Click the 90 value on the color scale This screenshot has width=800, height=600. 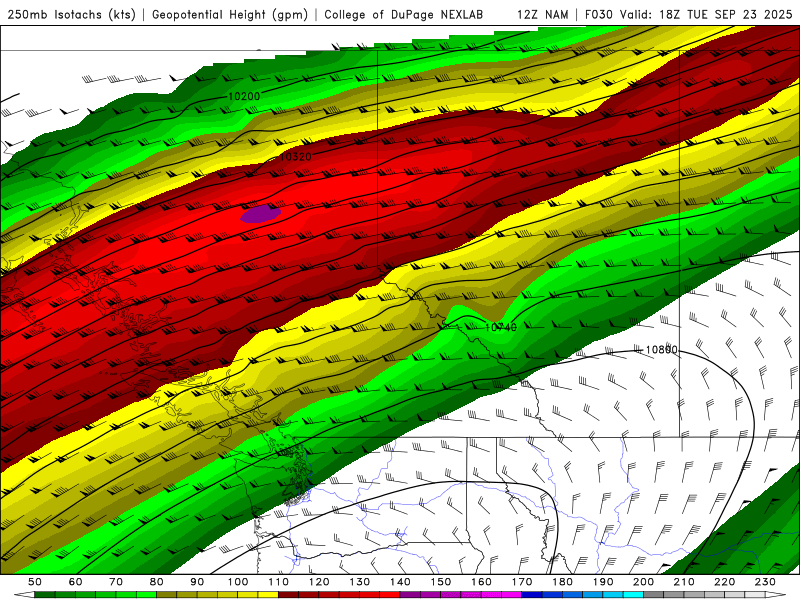point(197,582)
